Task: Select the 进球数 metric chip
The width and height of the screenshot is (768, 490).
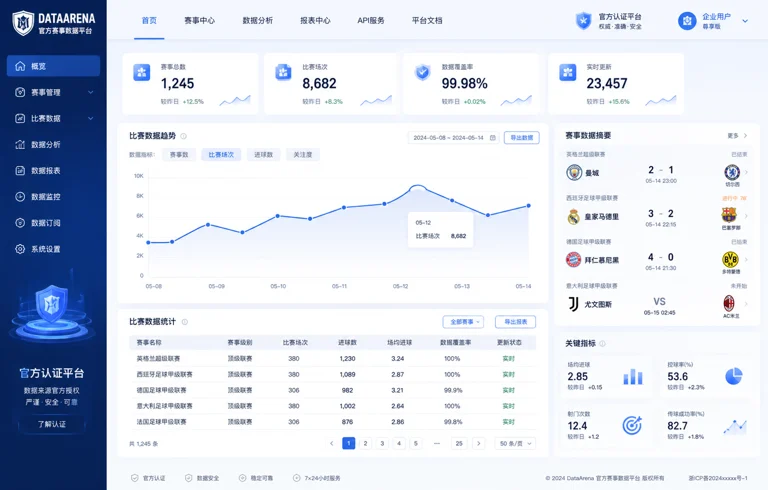Action: 264,155
